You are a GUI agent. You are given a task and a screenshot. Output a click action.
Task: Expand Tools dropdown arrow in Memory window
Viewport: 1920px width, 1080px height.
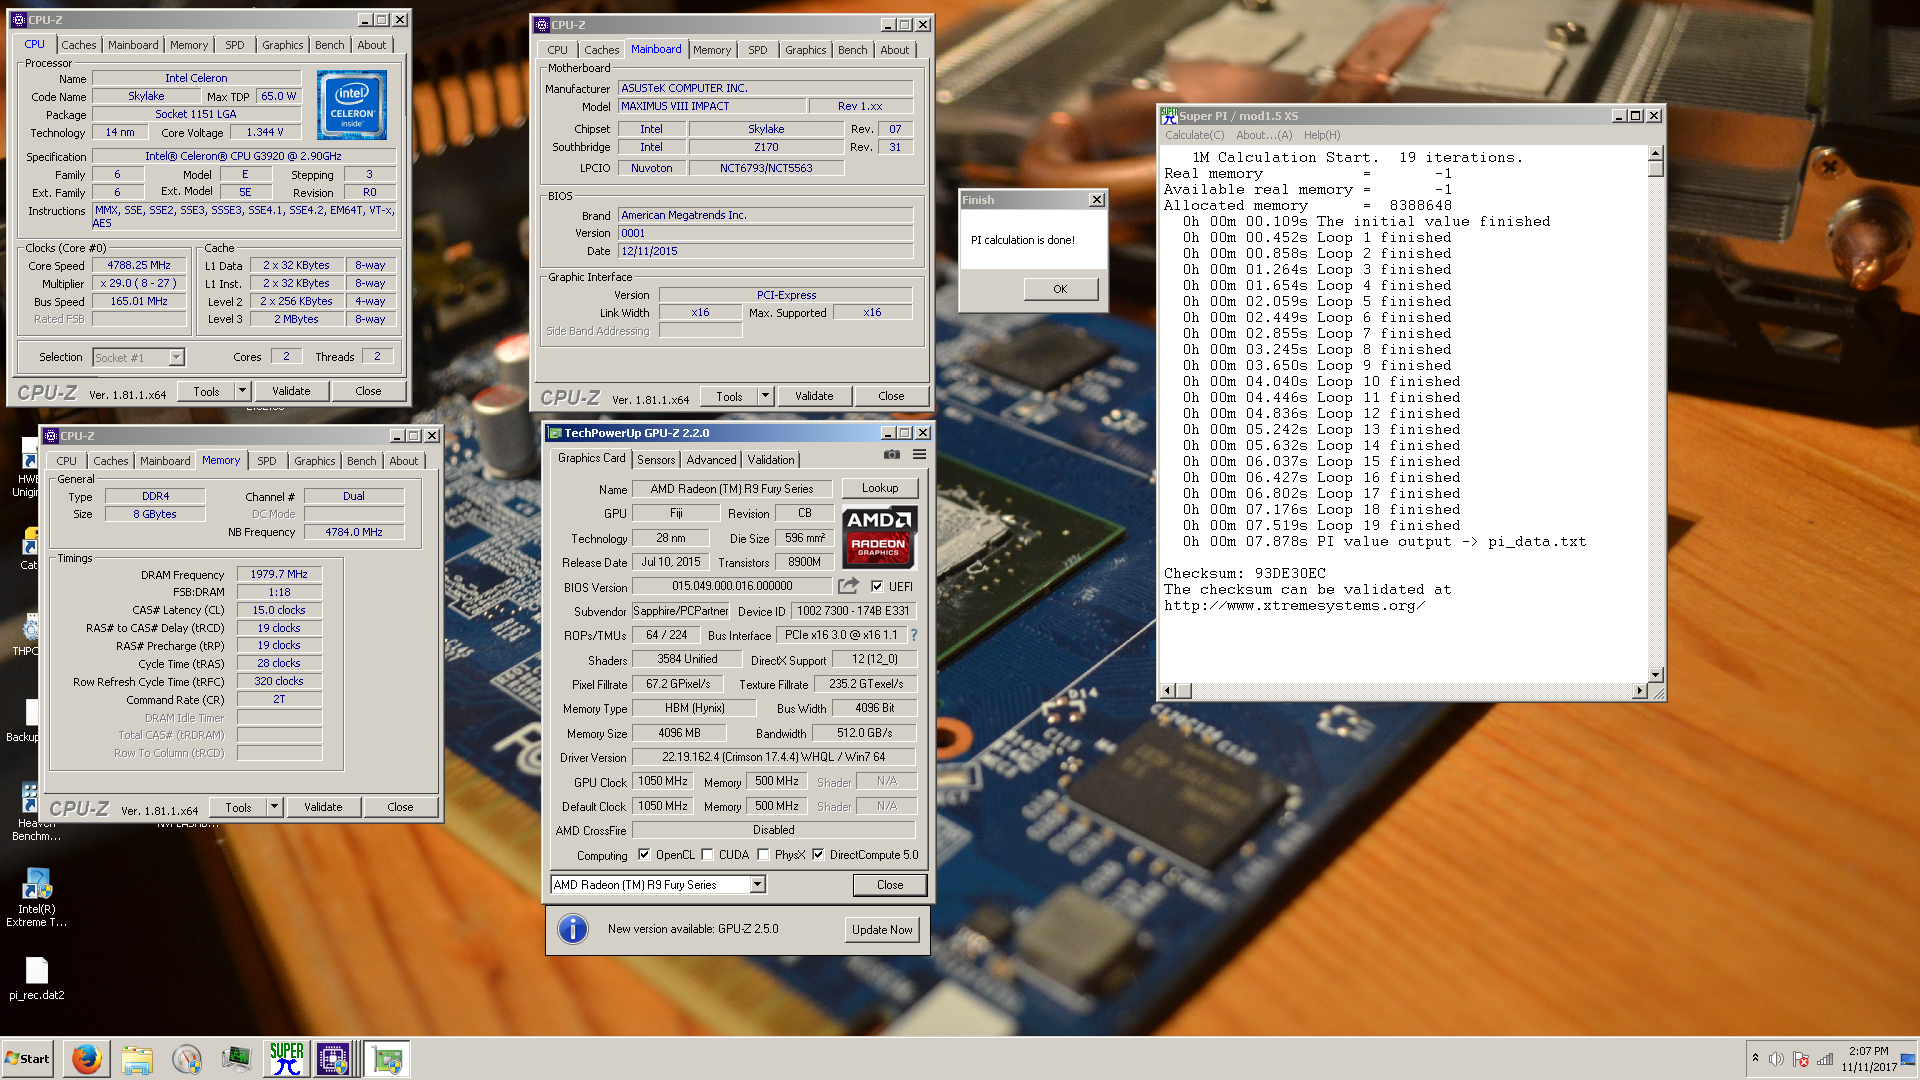point(274,807)
